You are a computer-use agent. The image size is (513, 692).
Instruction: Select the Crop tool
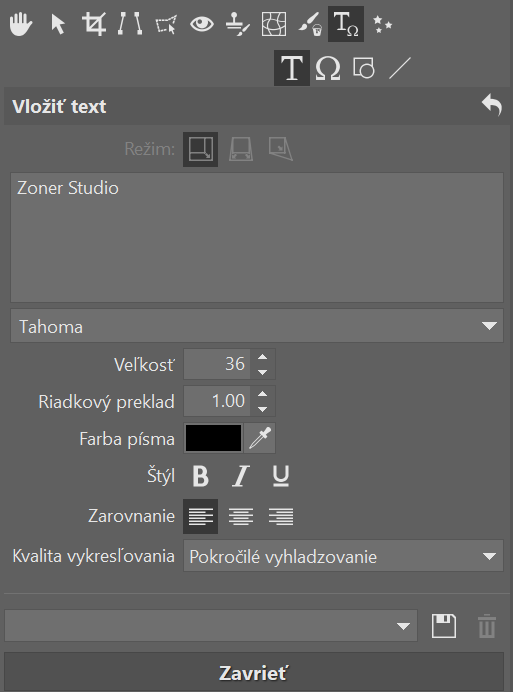[94, 24]
